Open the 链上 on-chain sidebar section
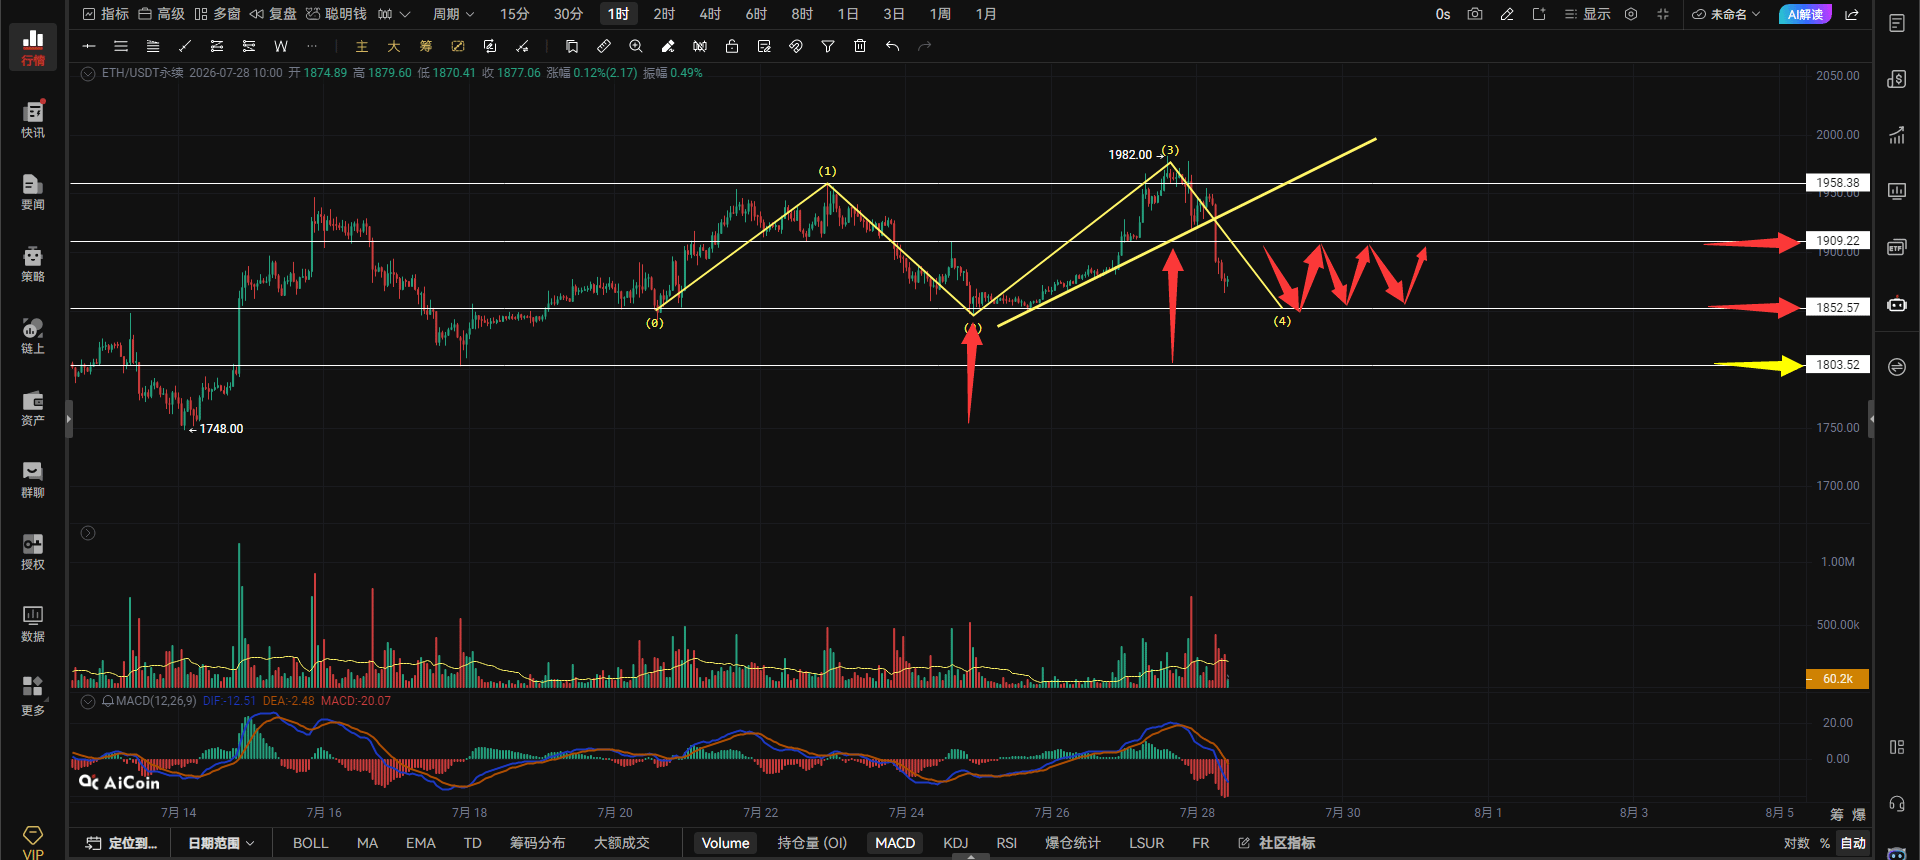Viewport: 1920px width, 860px height. coord(33,335)
